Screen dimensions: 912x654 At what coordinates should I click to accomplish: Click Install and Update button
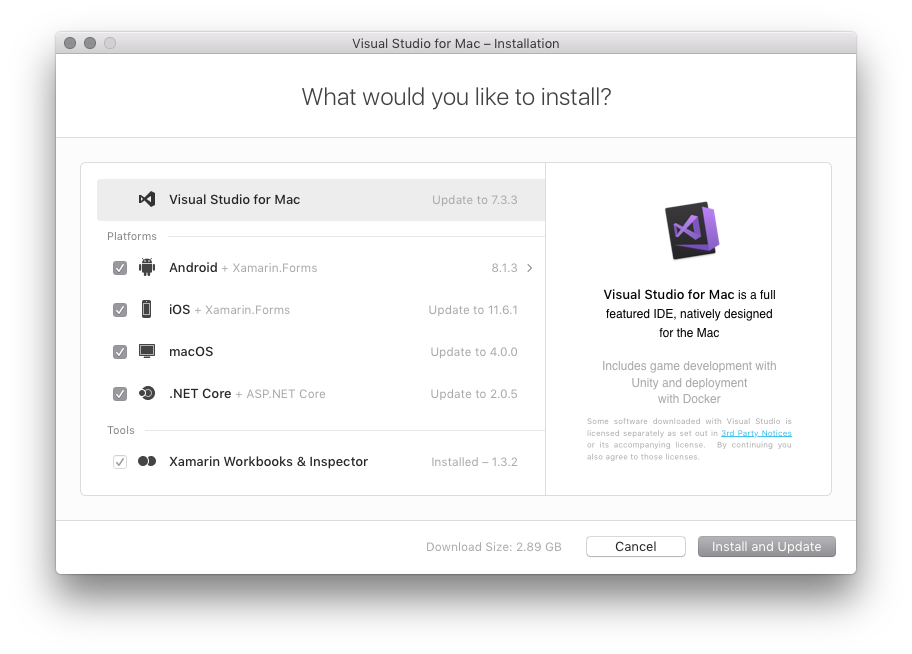point(767,546)
